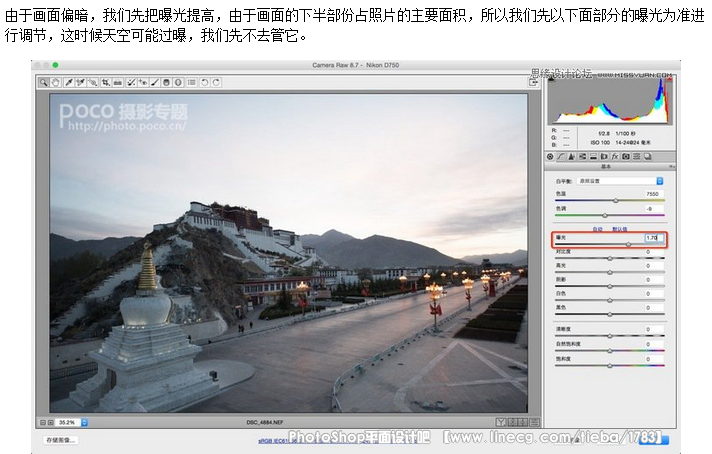The height and width of the screenshot is (454, 712).
Task: Open the 35.2% zoom level dropdown
Action: pos(84,422)
